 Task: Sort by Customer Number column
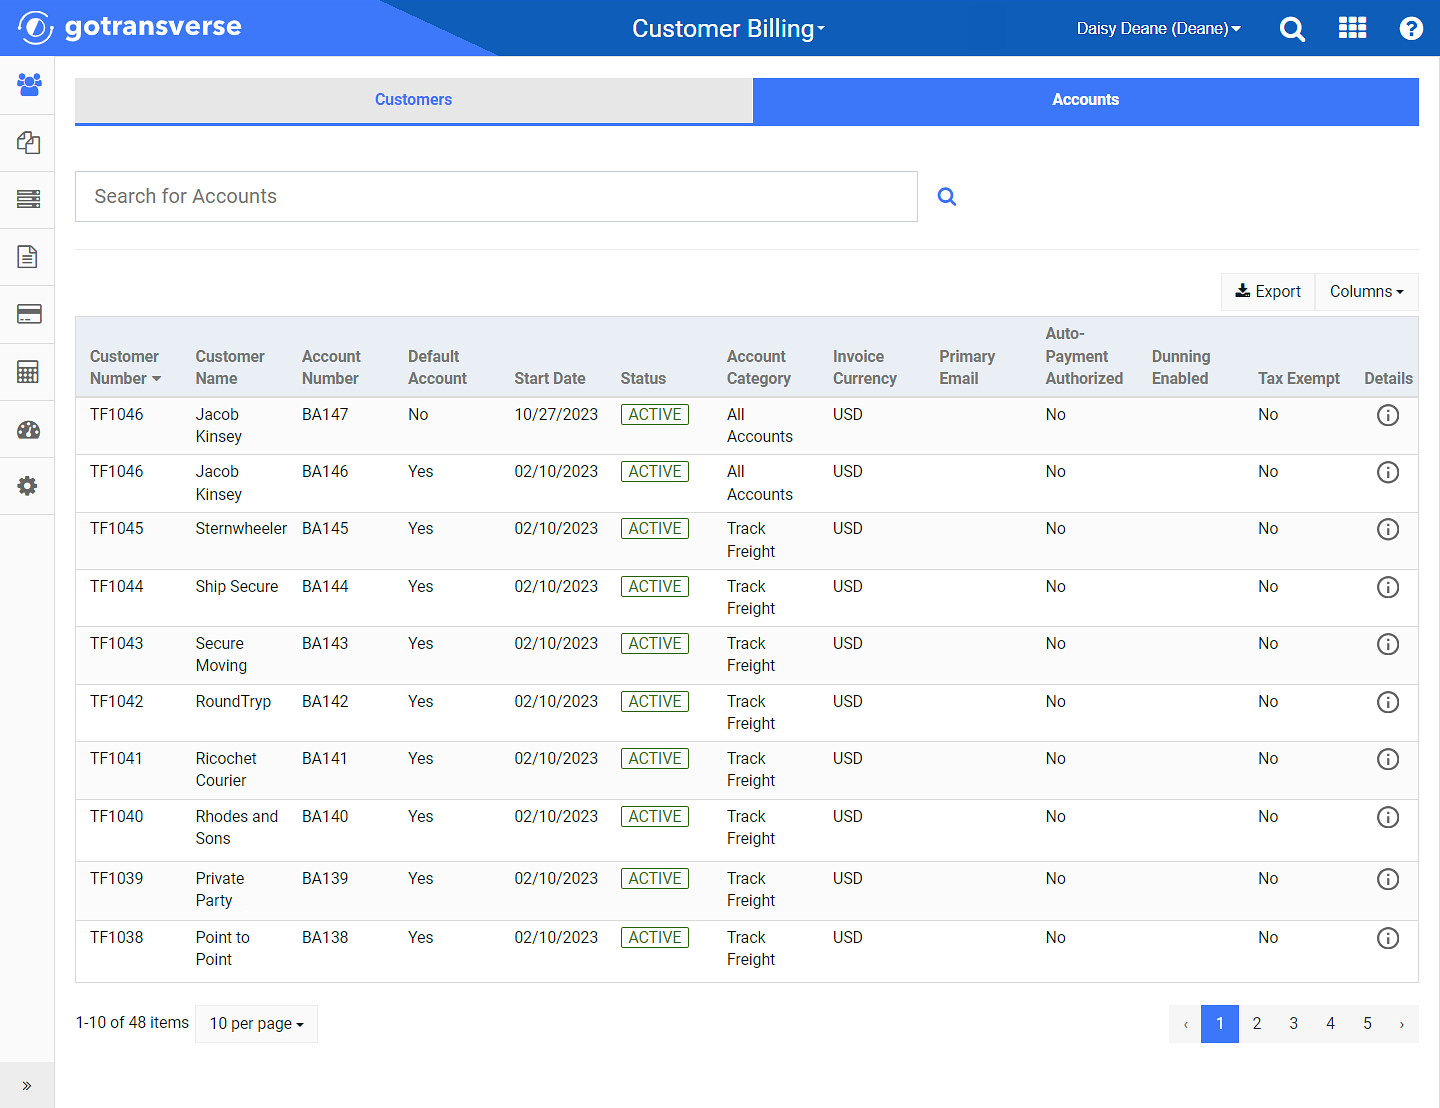pos(125,367)
